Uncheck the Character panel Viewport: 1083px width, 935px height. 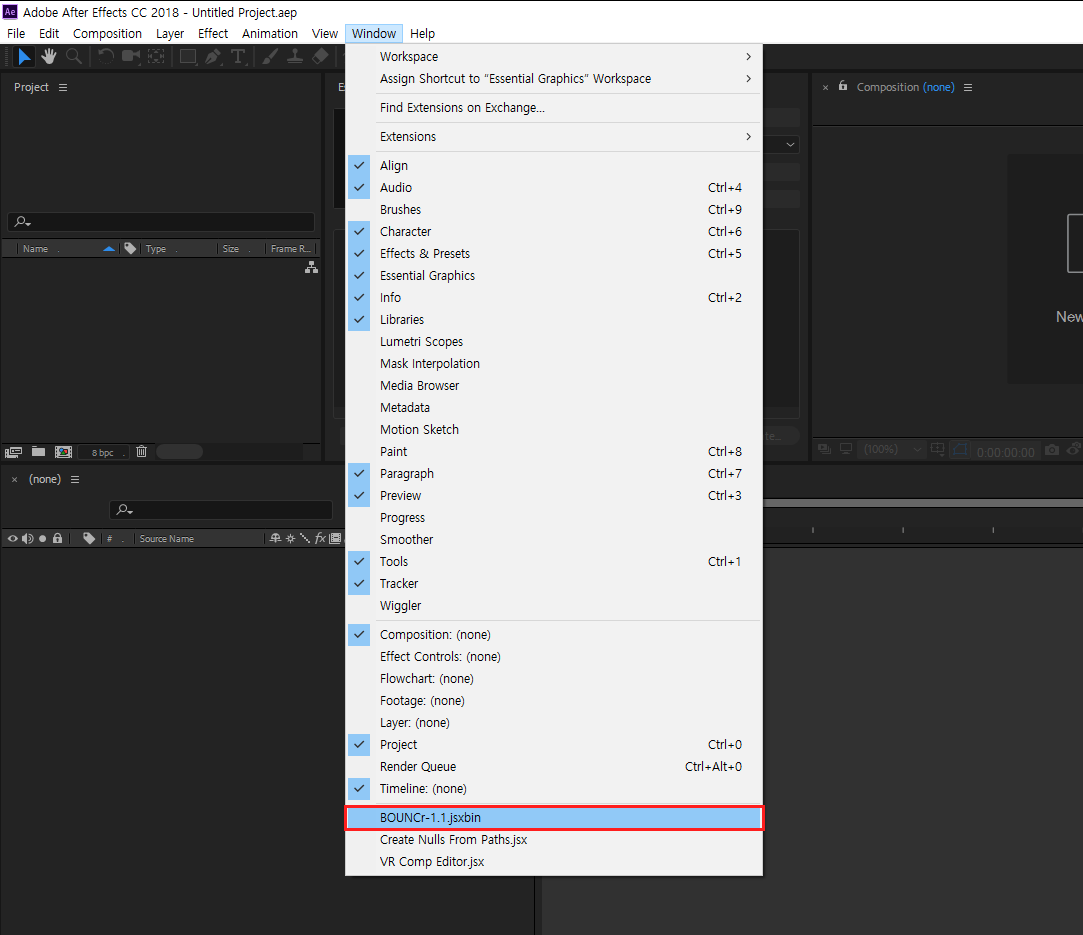click(554, 232)
